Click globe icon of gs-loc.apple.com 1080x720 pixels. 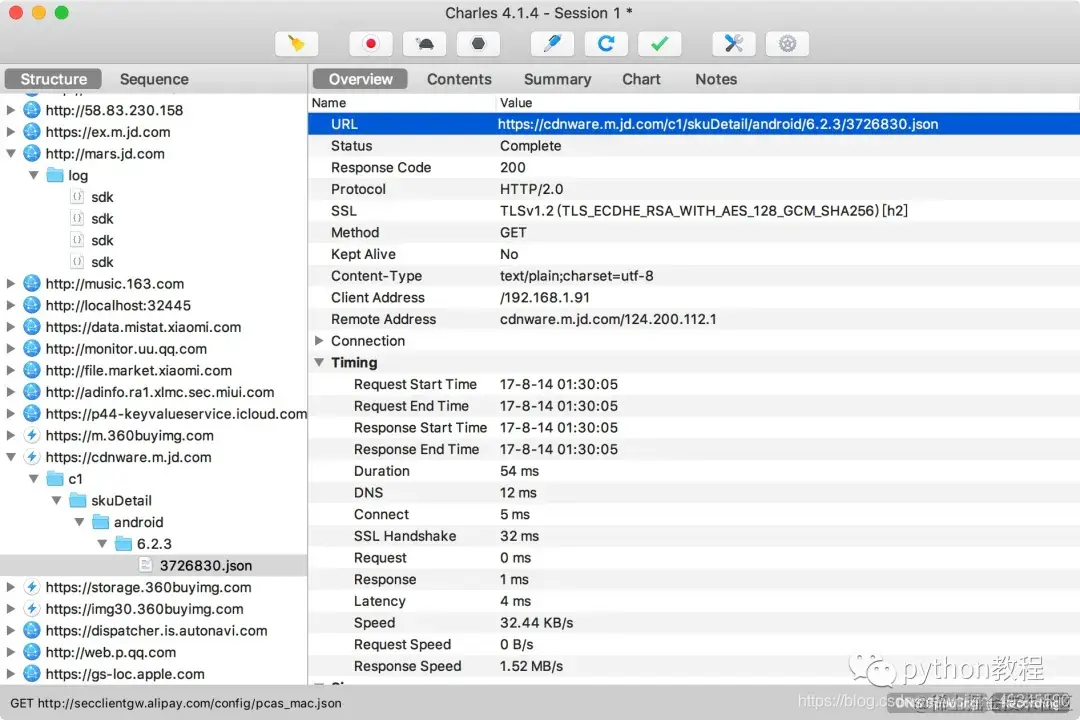32,674
